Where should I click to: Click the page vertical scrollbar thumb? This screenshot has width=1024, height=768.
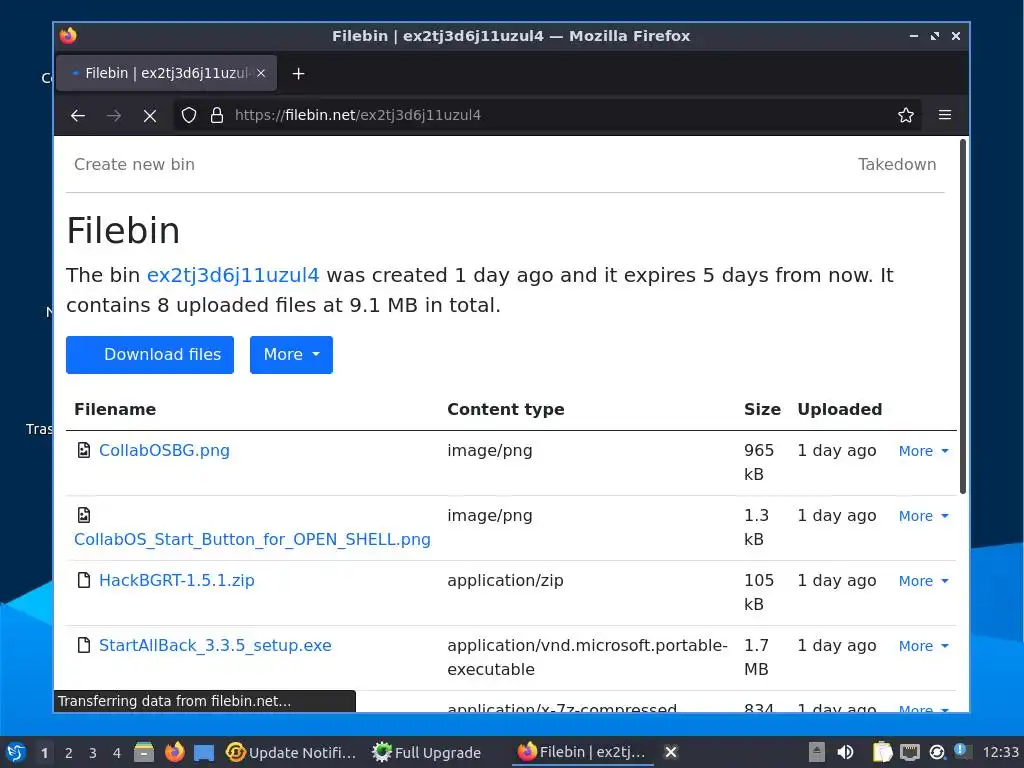[x=963, y=317]
